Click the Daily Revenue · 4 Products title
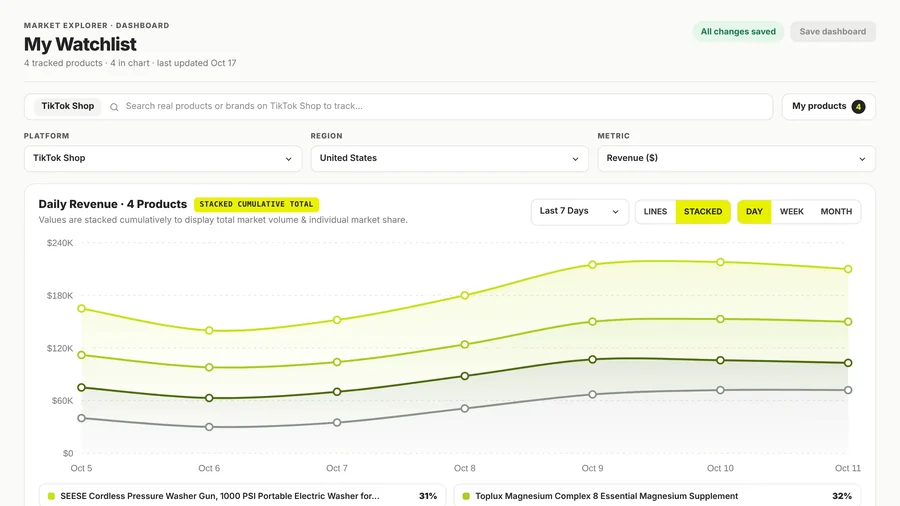Screen dimensions: 900x506 (112, 204)
